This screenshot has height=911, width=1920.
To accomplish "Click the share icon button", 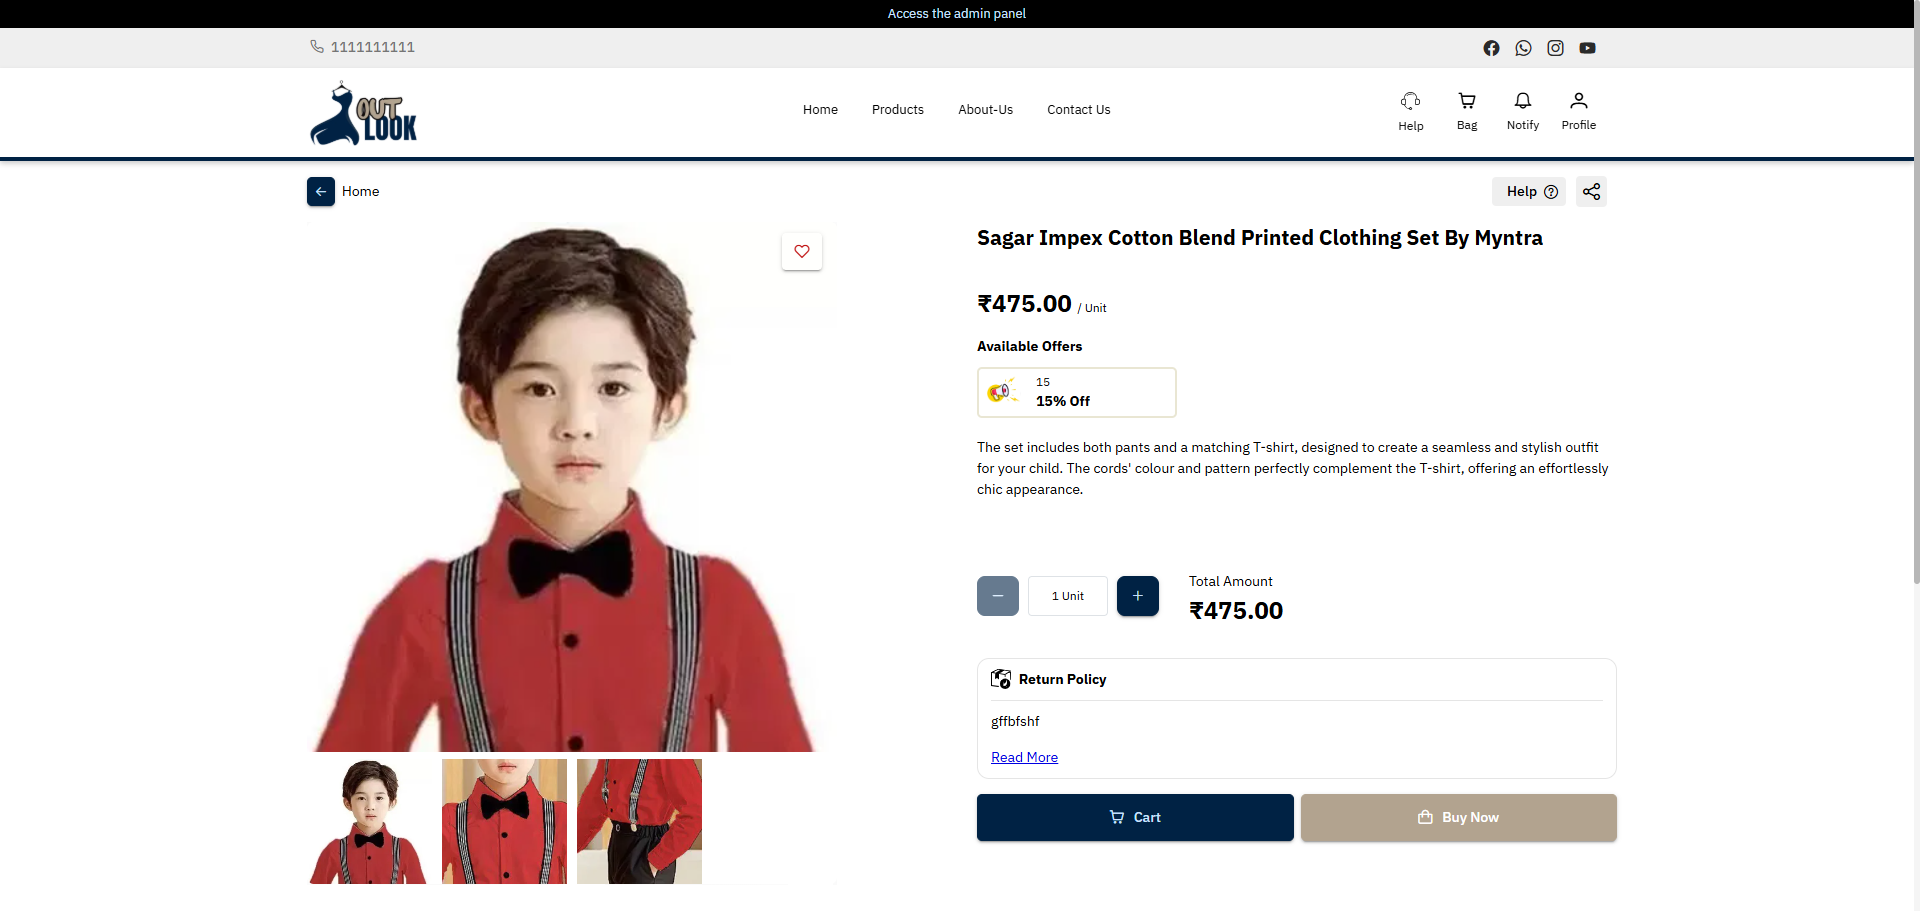I will click(1591, 192).
